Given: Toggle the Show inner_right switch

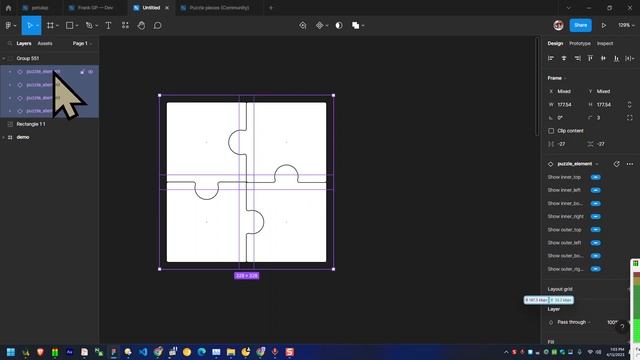Looking at the screenshot, I should tap(596, 216).
